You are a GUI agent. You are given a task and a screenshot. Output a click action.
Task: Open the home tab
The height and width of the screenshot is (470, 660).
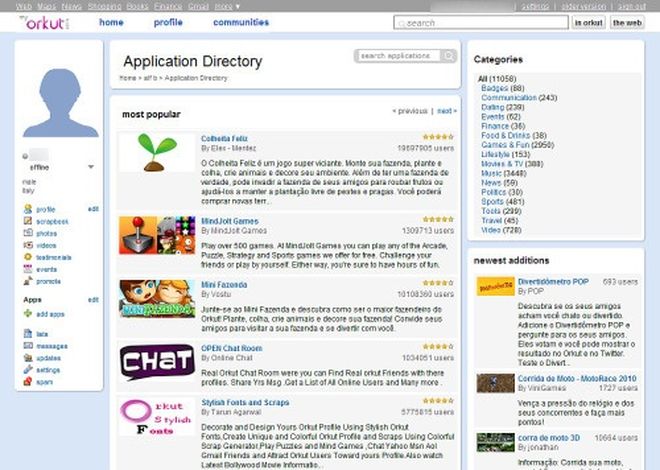[111, 22]
